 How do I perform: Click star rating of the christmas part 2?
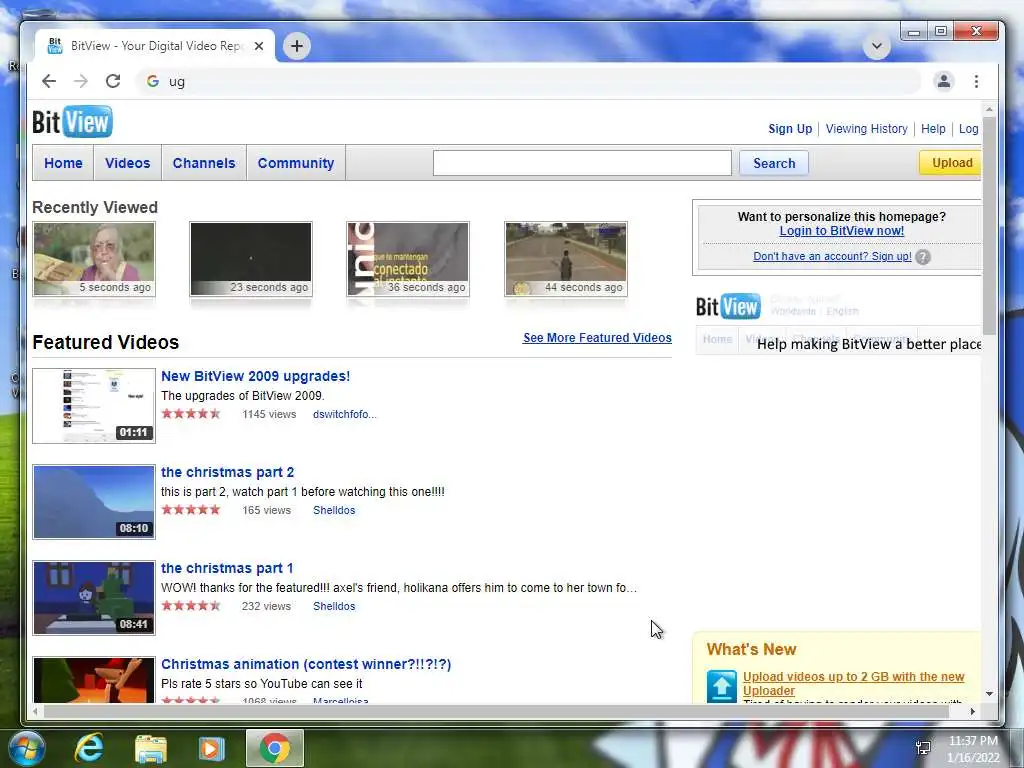click(x=191, y=509)
